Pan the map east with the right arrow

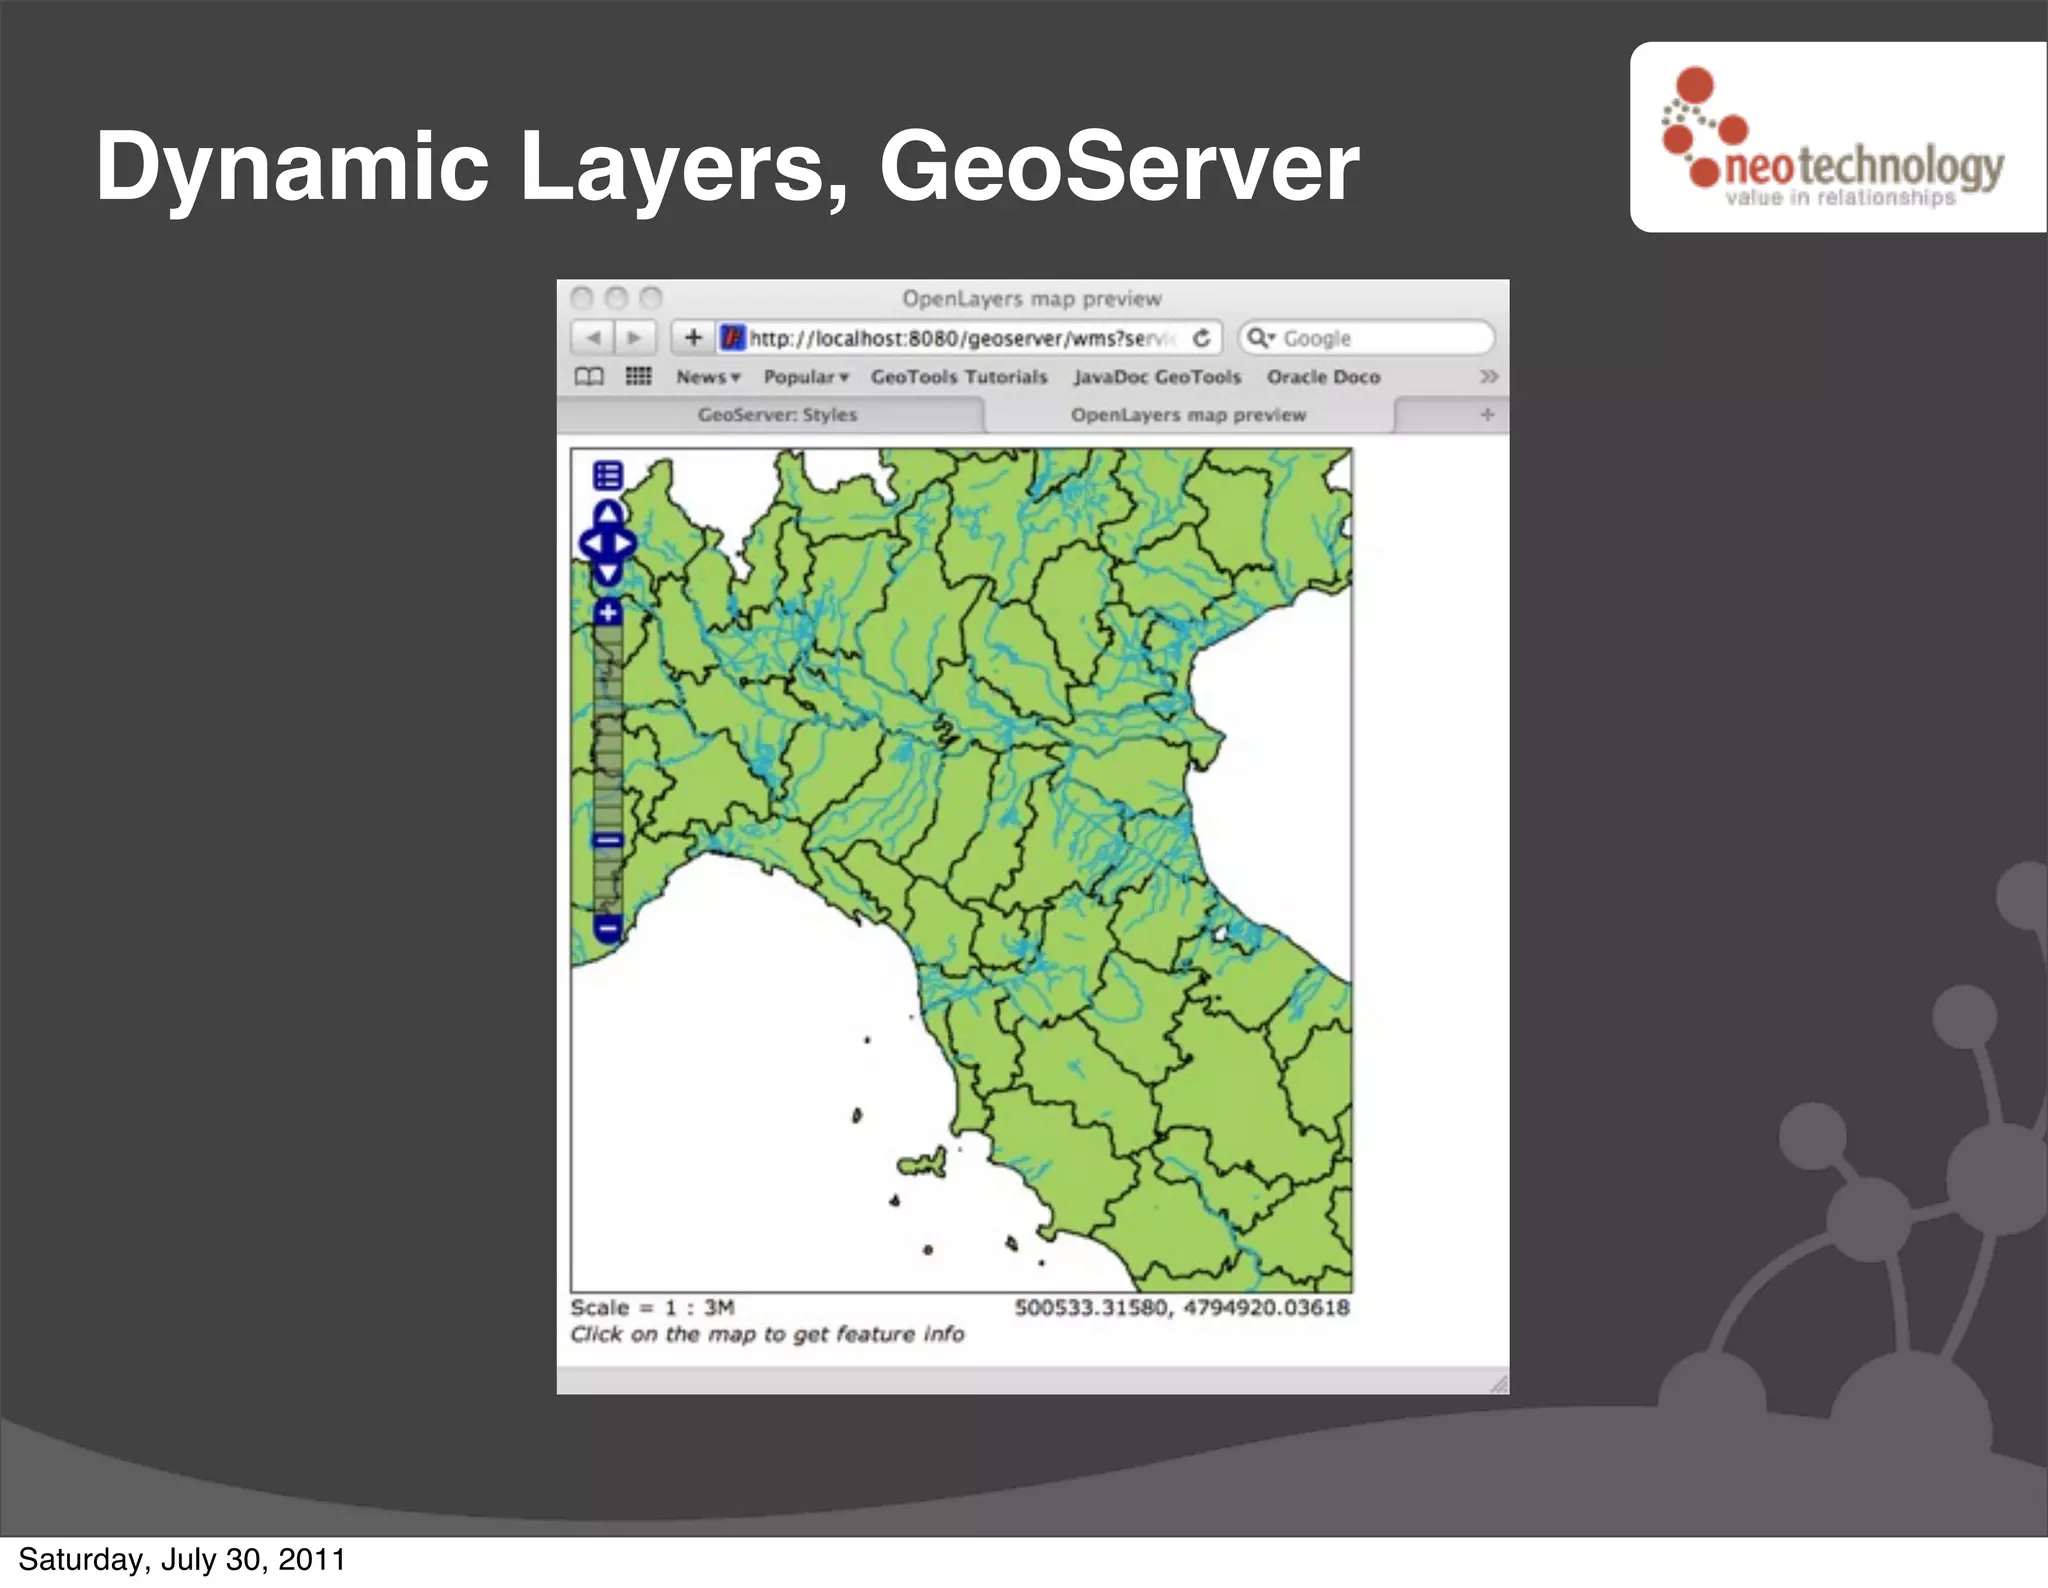coord(624,544)
